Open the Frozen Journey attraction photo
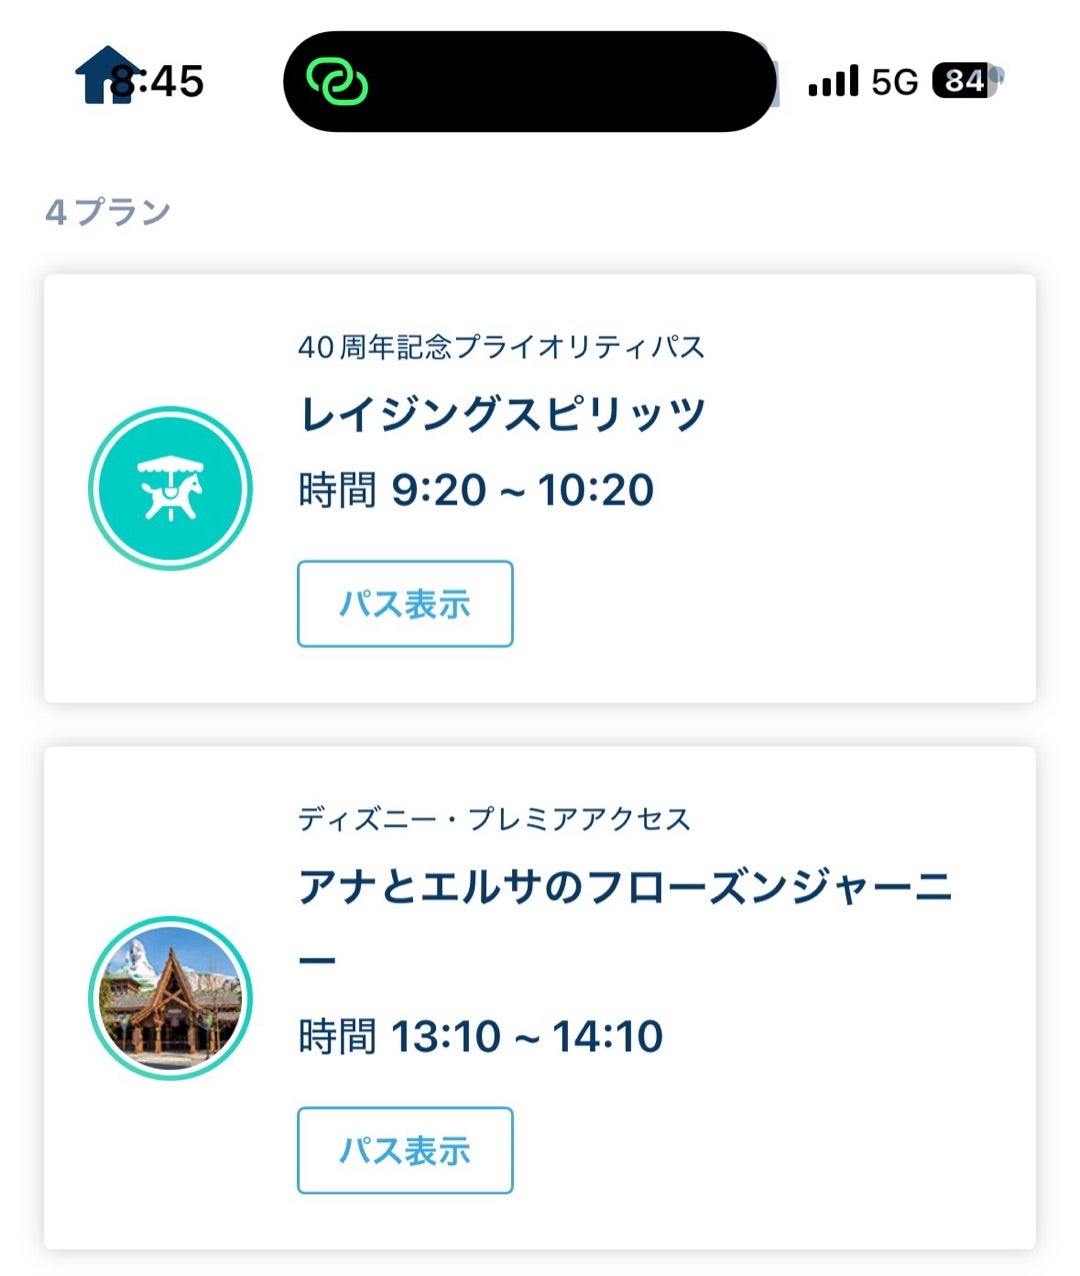The image size is (1080, 1276). pyautogui.click(x=170, y=998)
